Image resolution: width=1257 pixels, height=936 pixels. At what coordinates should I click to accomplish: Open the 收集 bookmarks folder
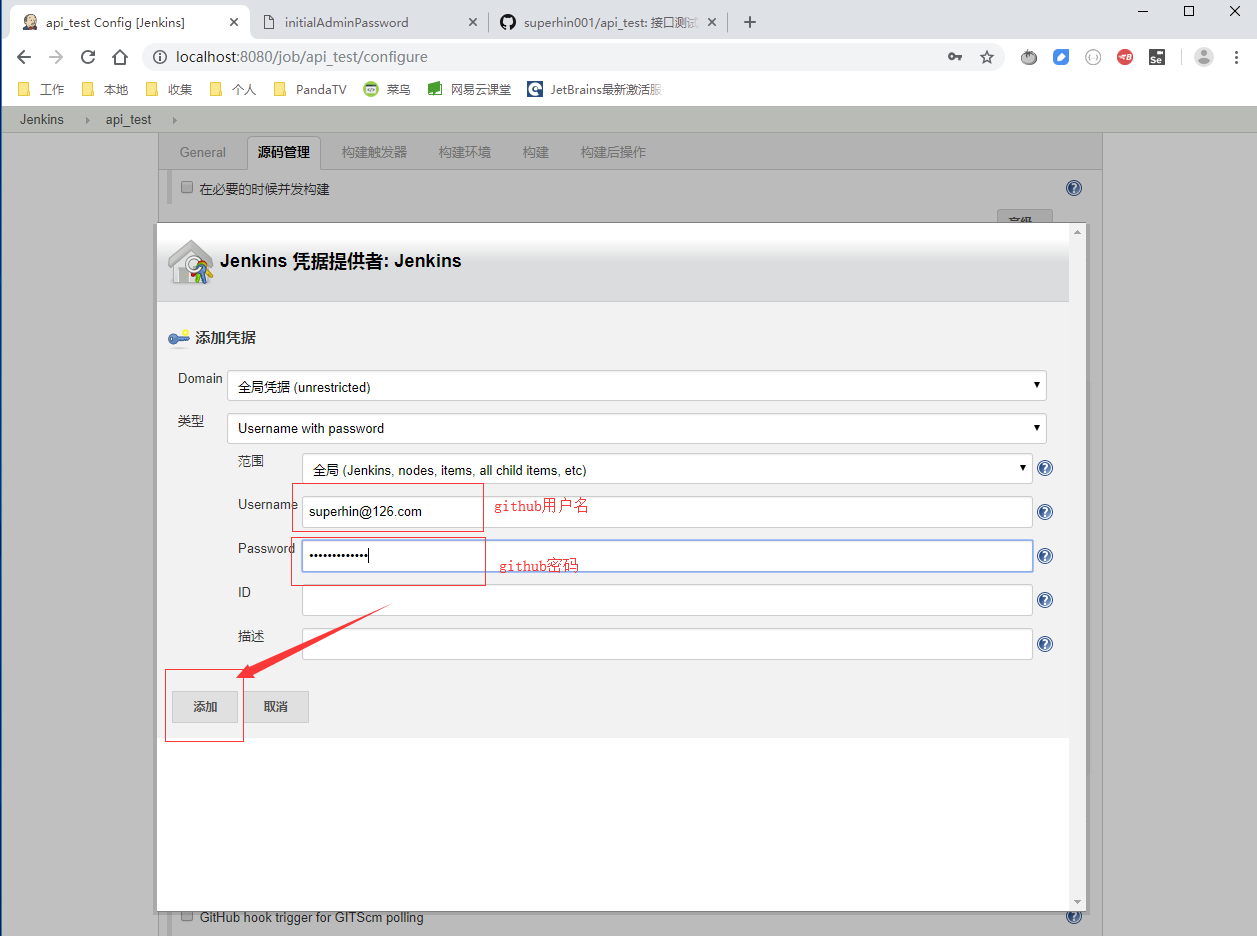pos(169,89)
